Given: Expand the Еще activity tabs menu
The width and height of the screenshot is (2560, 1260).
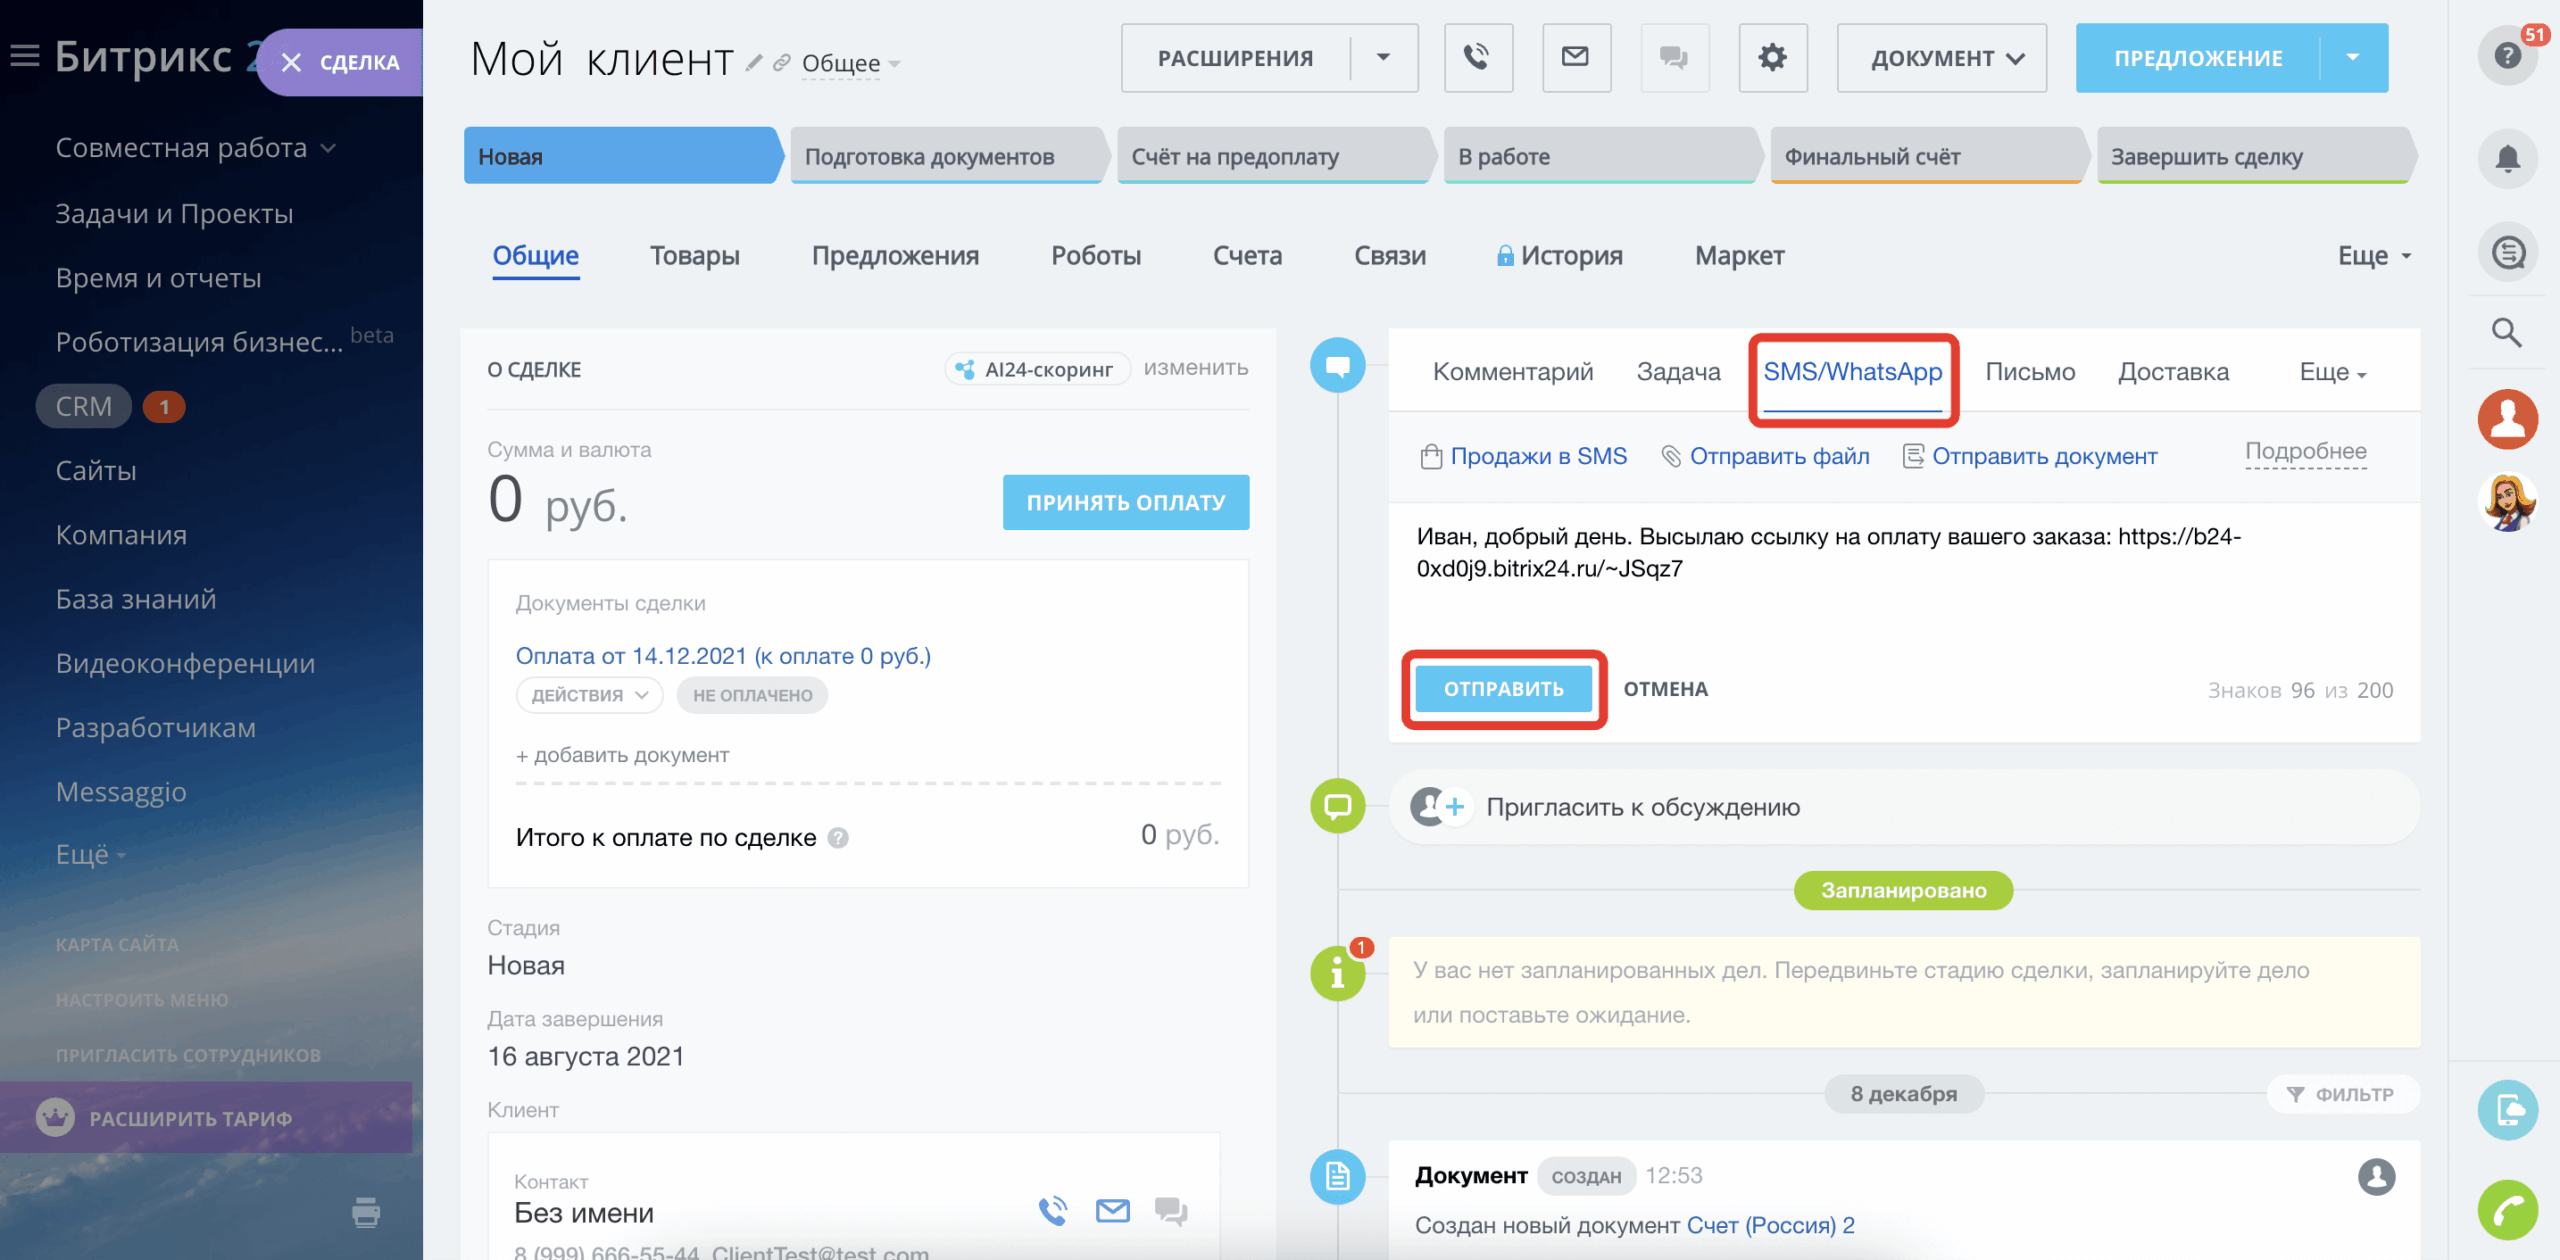Looking at the screenshot, I should click(2332, 372).
